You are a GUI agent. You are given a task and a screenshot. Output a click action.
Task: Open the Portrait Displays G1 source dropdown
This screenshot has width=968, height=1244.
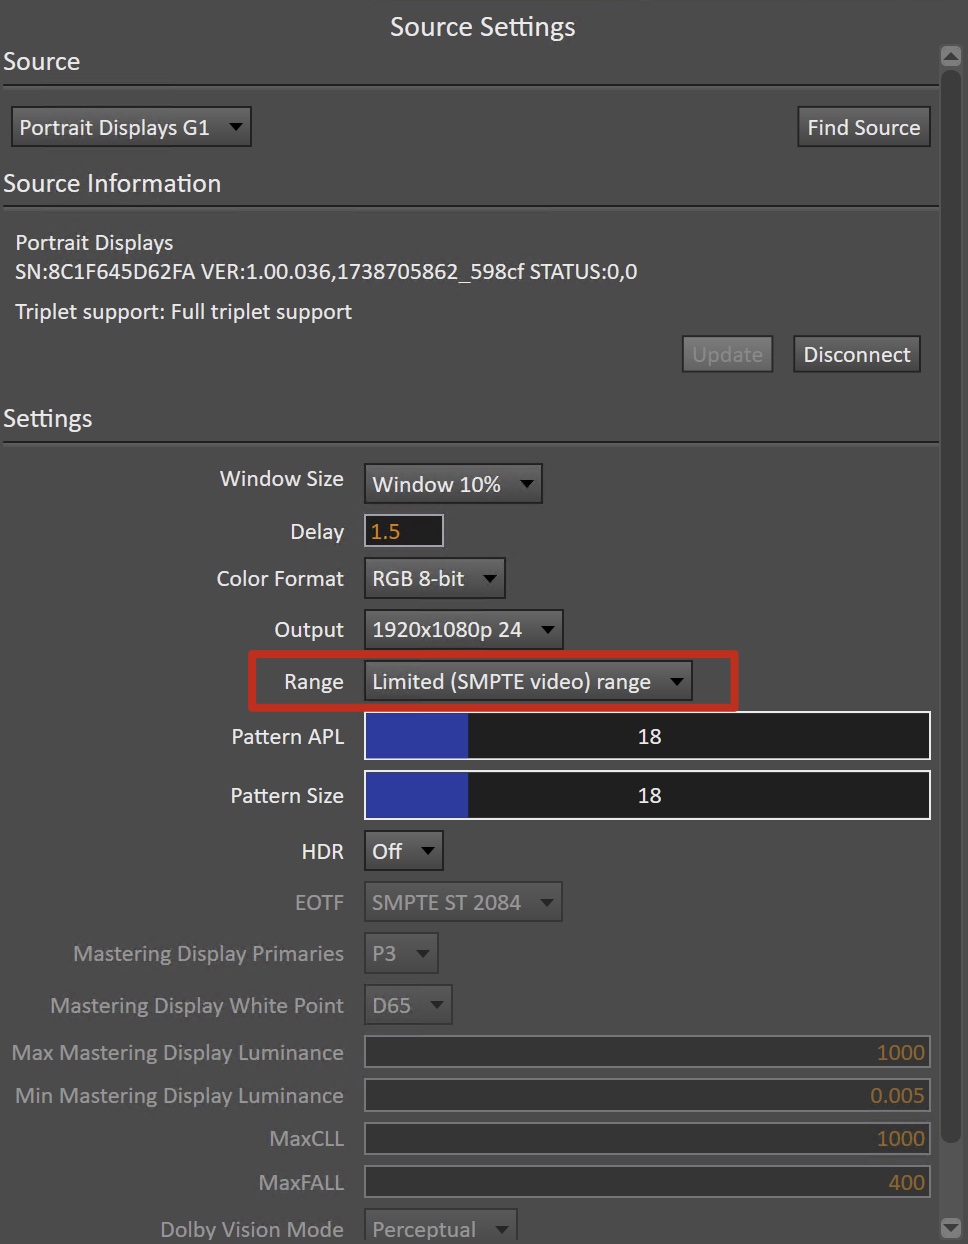[130, 127]
